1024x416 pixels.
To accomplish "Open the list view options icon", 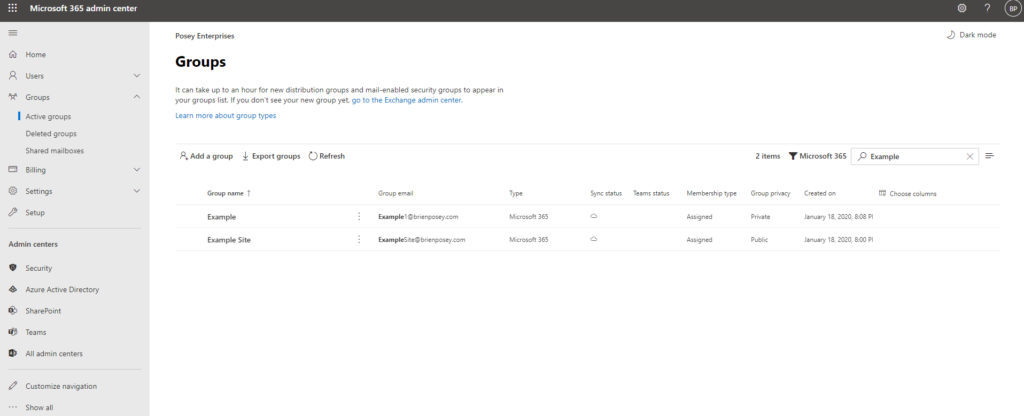I will point(990,156).
